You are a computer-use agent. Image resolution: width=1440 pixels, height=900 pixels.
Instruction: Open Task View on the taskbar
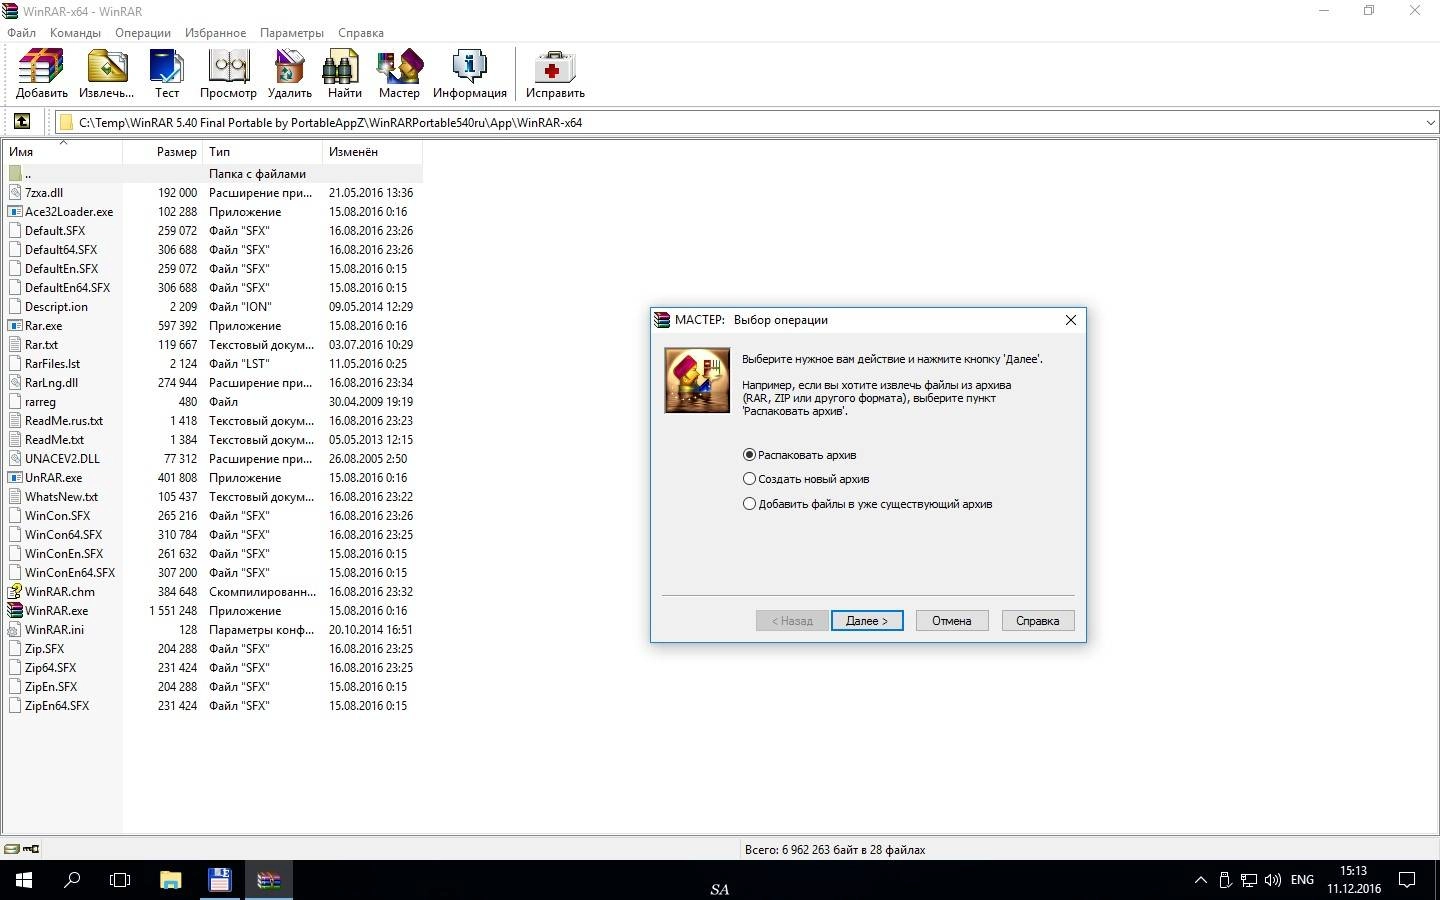(x=120, y=880)
